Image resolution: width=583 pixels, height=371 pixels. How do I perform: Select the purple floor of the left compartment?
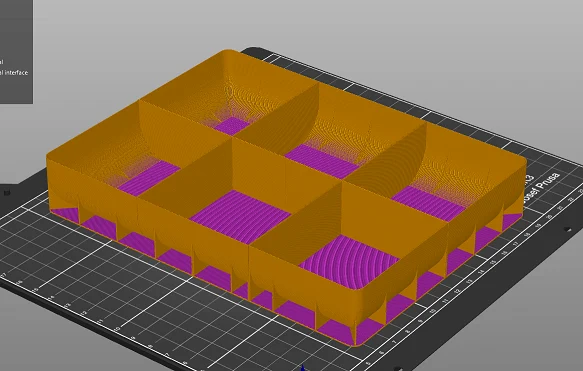149,178
